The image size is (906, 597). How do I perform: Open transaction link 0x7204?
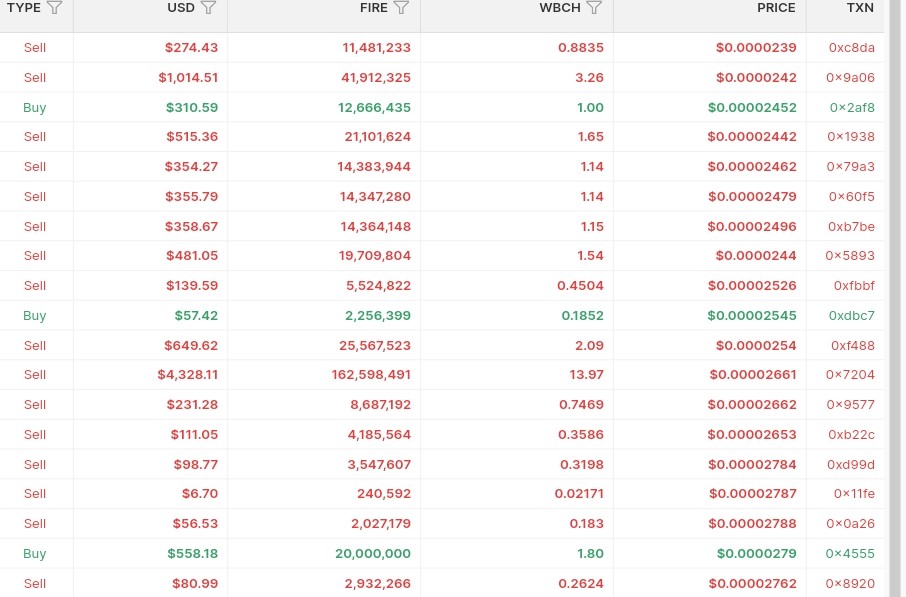(850, 374)
